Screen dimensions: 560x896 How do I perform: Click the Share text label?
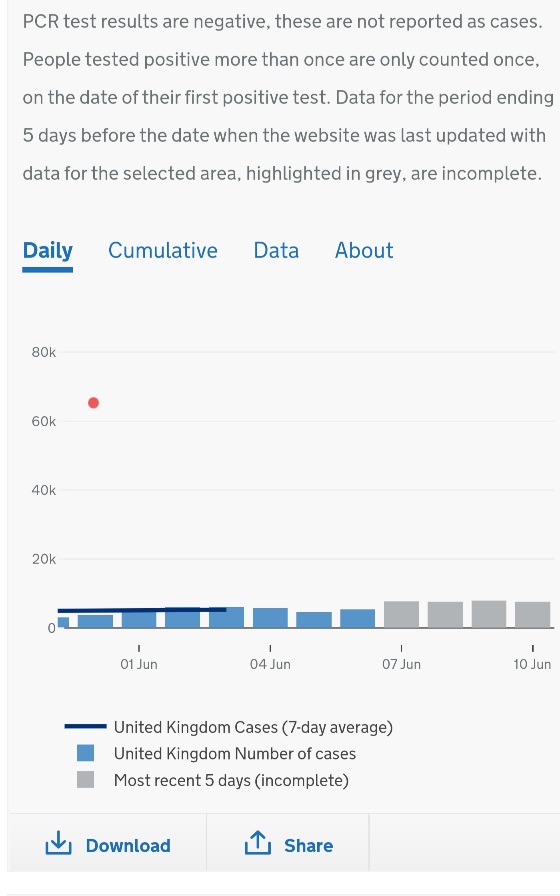[309, 846]
